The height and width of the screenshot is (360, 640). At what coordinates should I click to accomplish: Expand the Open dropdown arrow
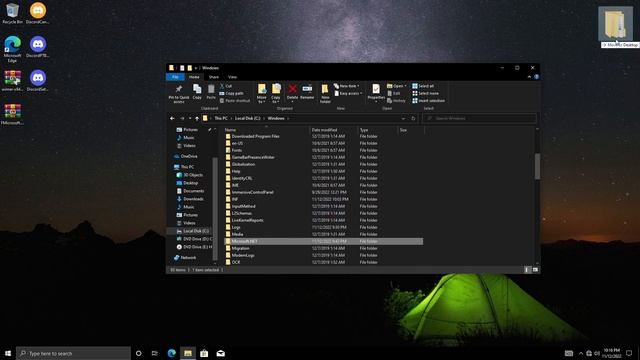[x=405, y=86]
